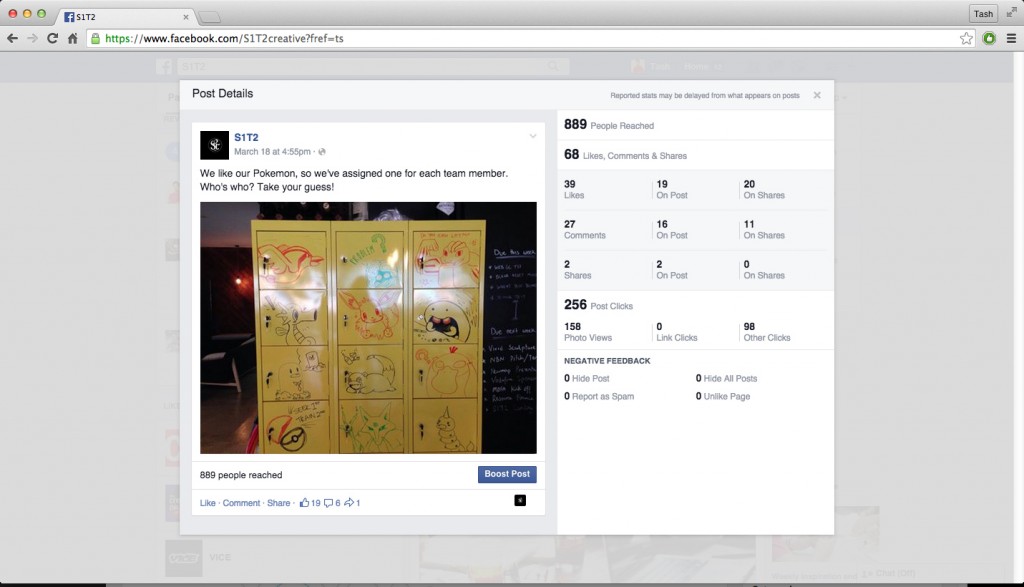Like the post via the Like link
Viewport: 1024px width, 587px height.
click(208, 503)
